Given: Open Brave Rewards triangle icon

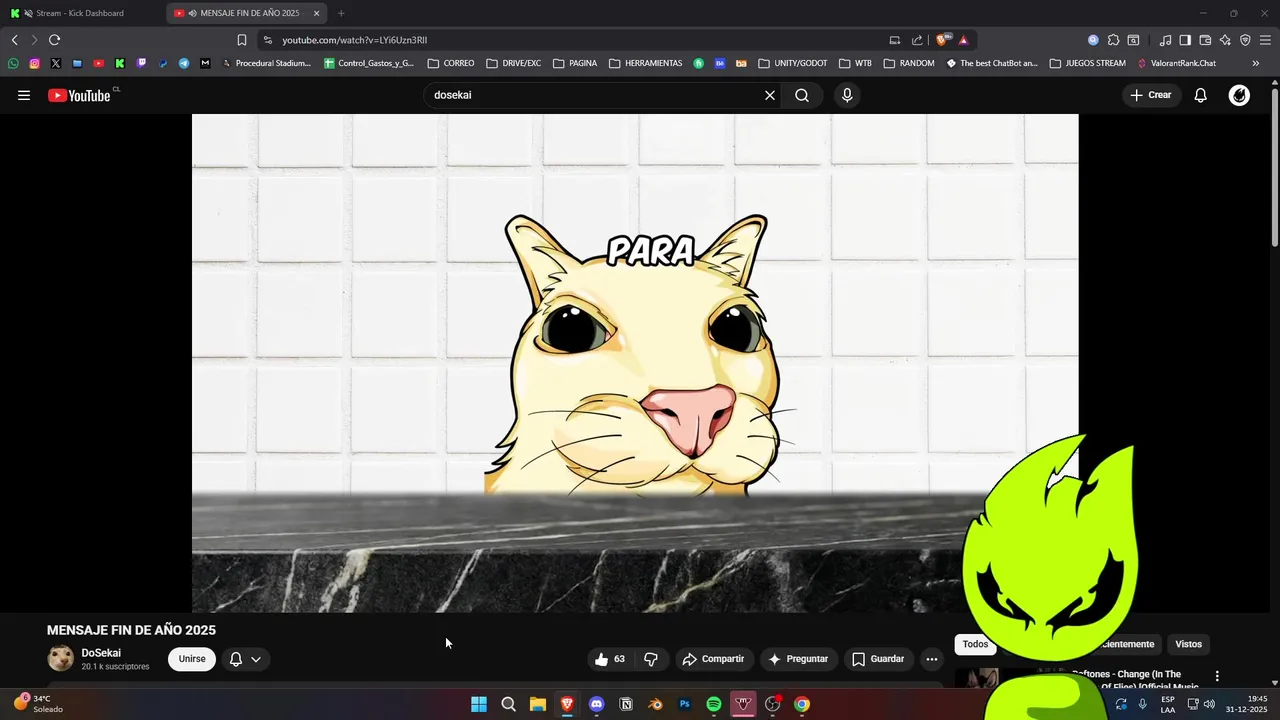Looking at the screenshot, I should 963,40.
